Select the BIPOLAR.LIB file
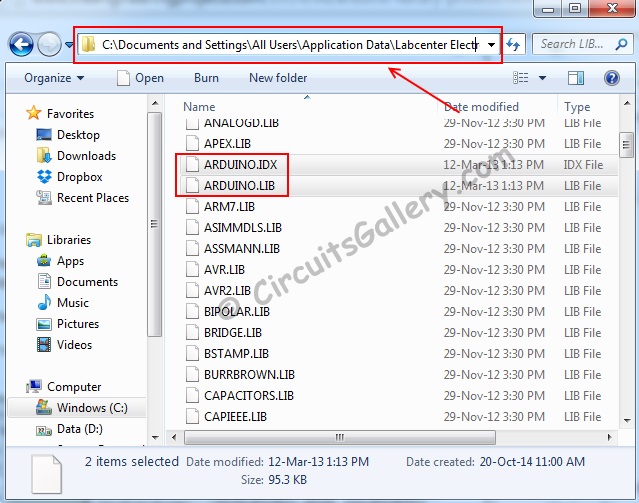639x503 pixels. pos(236,312)
